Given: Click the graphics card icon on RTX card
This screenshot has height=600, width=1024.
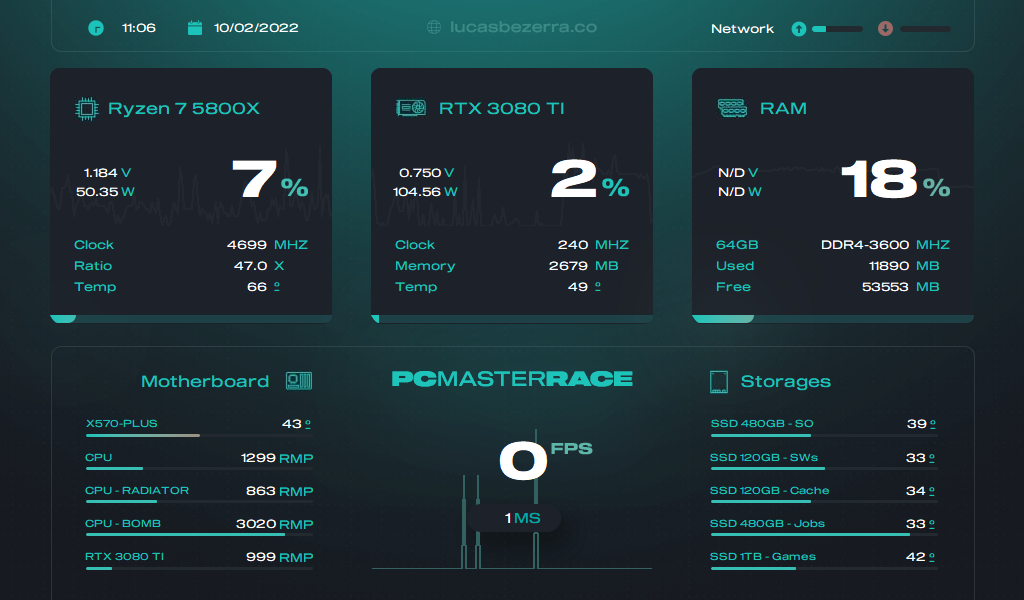Looking at the screenshot, I should coord(411,108).
